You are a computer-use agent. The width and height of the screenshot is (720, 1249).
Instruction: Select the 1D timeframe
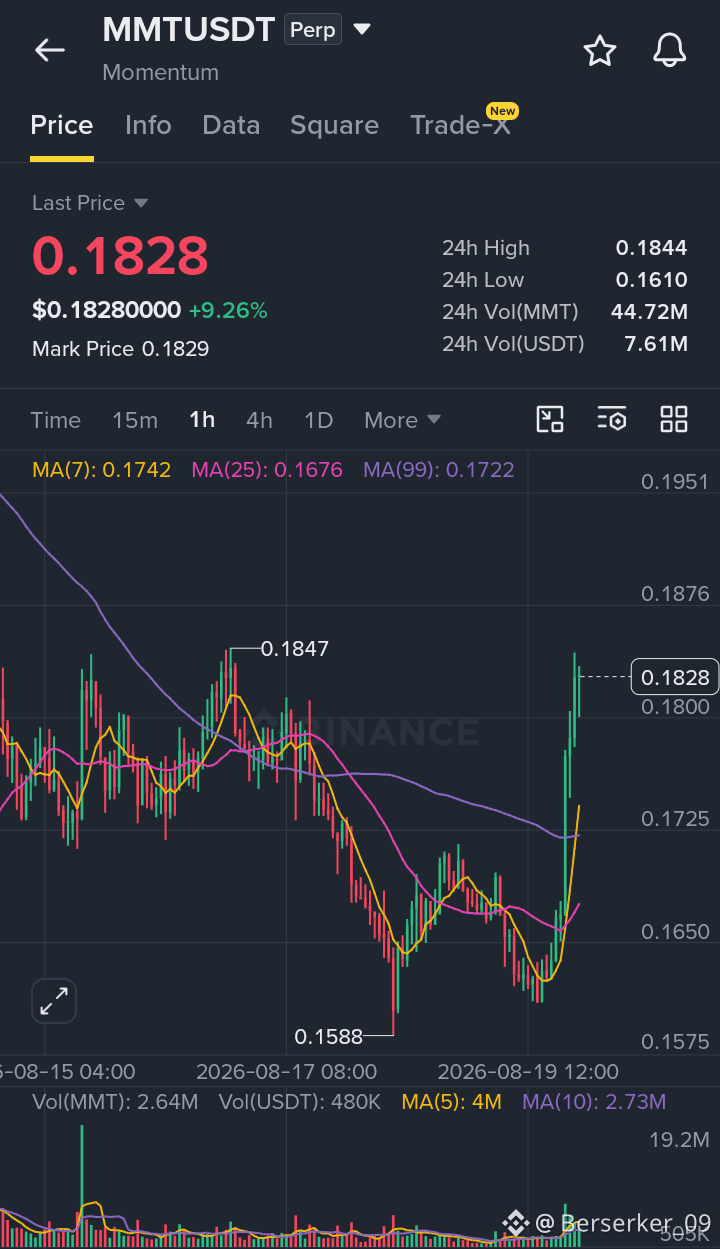coord(318,420)
